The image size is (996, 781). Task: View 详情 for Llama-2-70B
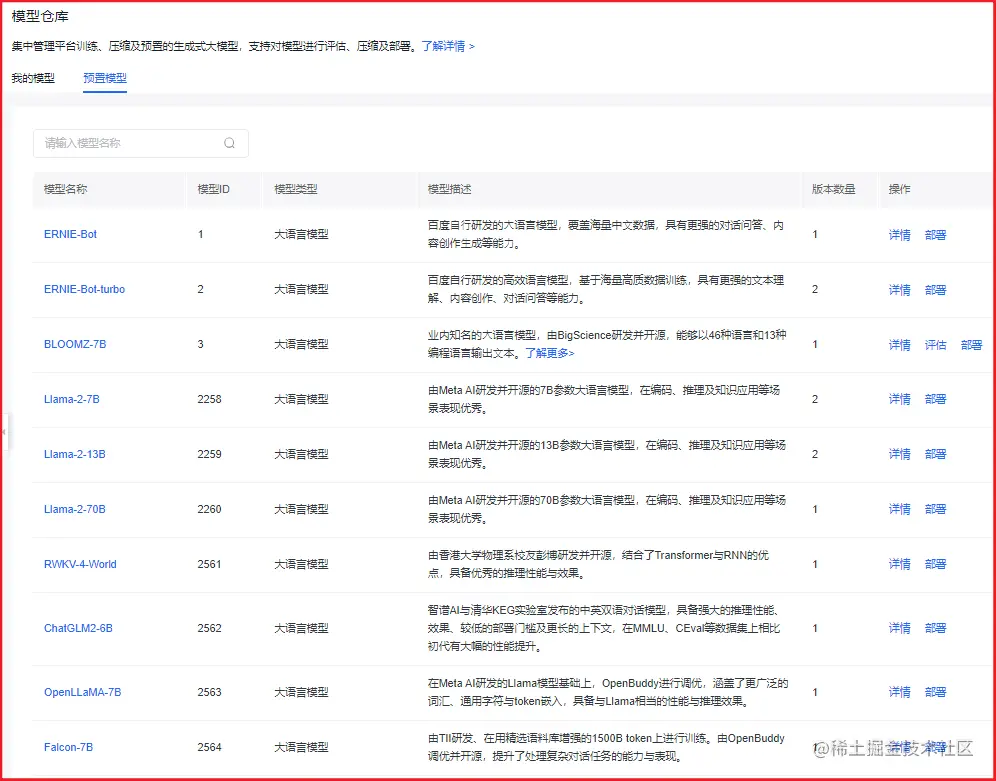pos(899,509)
